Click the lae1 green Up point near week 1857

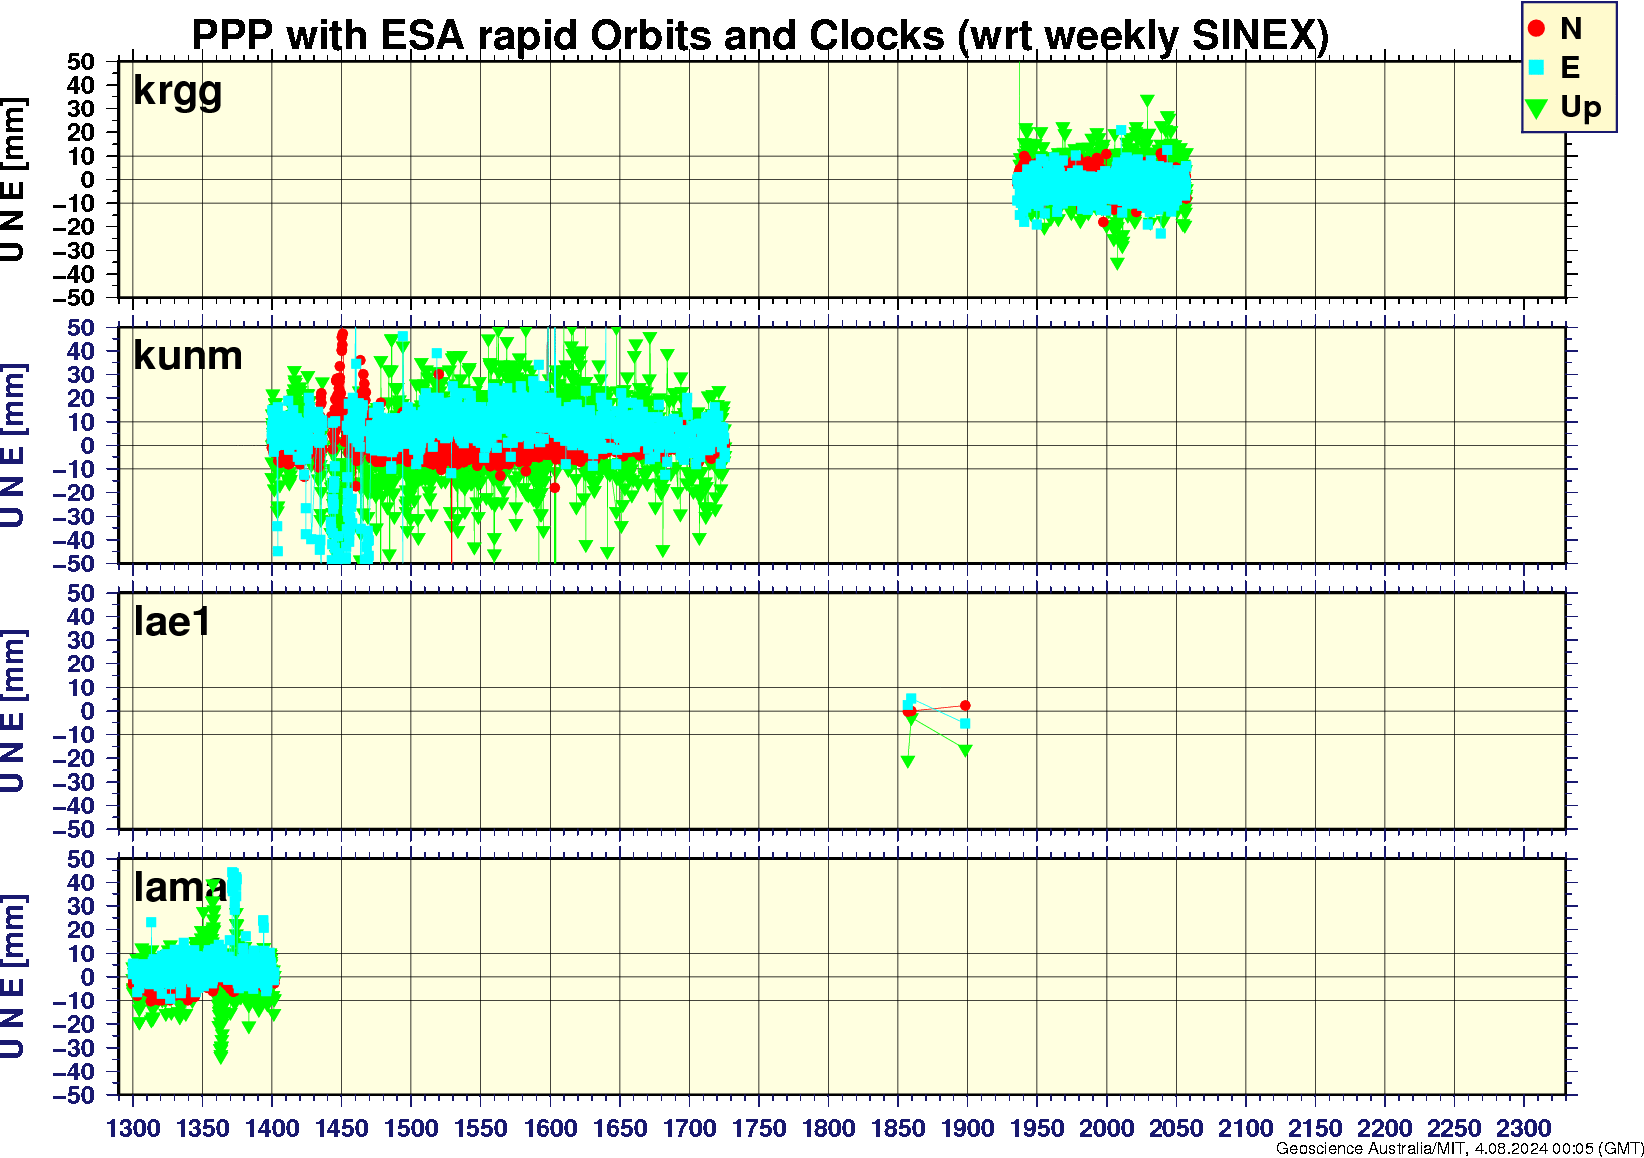(908, 762)
